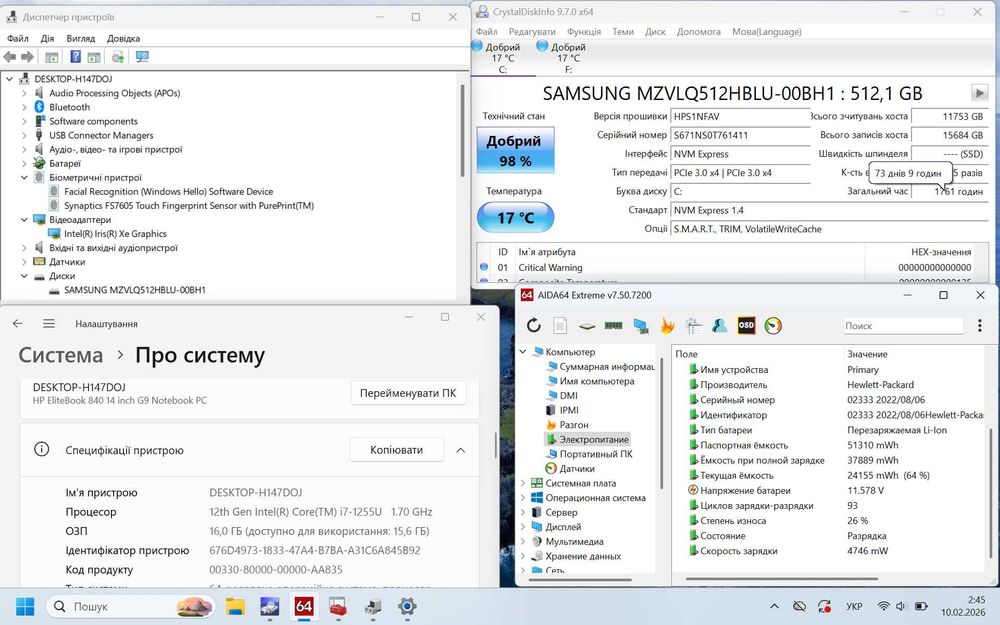Click Device Manager update driver icon
This screenshot has width=1000, height=625.
pyautogui.click(x=118, y=57)
